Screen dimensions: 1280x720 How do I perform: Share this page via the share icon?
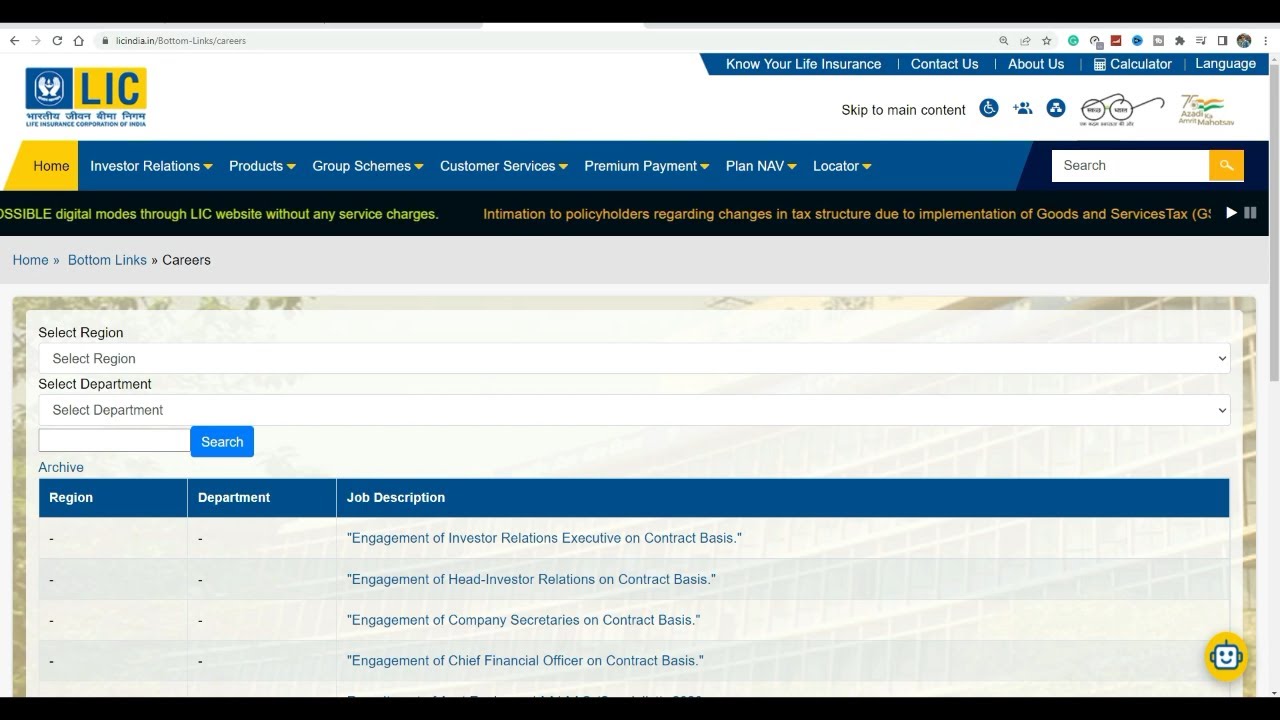[x=1025, y=41]
